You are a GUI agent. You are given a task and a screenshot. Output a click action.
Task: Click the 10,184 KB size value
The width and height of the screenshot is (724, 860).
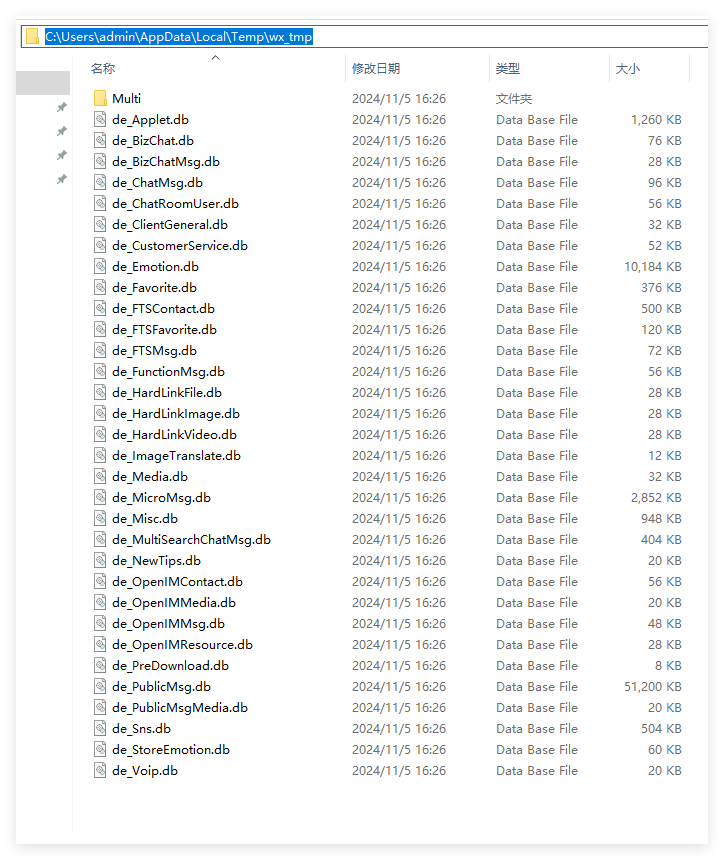(653, 267)
